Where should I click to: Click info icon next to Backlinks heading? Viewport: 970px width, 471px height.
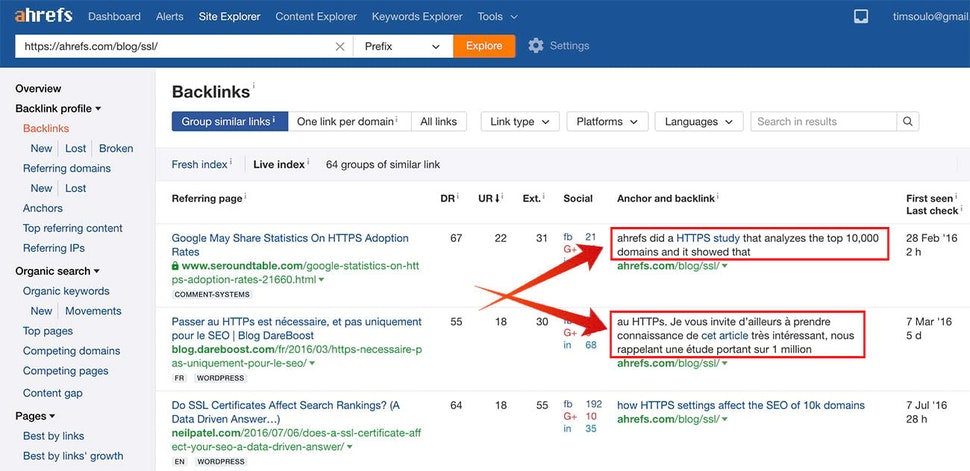(254, 85)
